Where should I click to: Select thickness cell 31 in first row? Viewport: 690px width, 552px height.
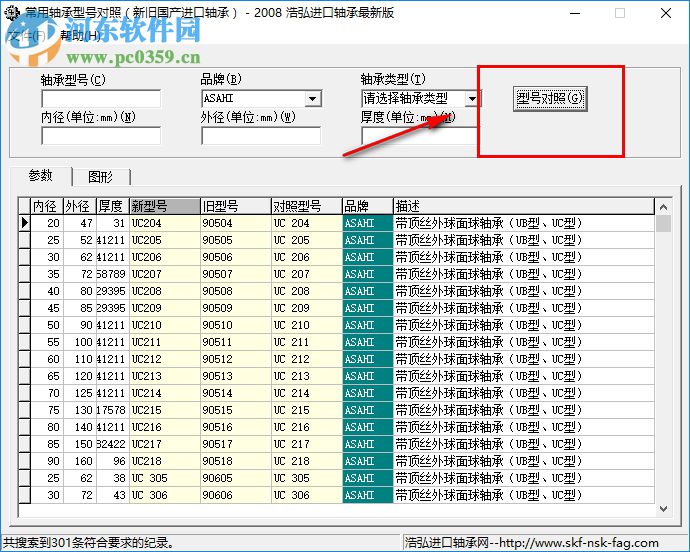pos(113,223)
